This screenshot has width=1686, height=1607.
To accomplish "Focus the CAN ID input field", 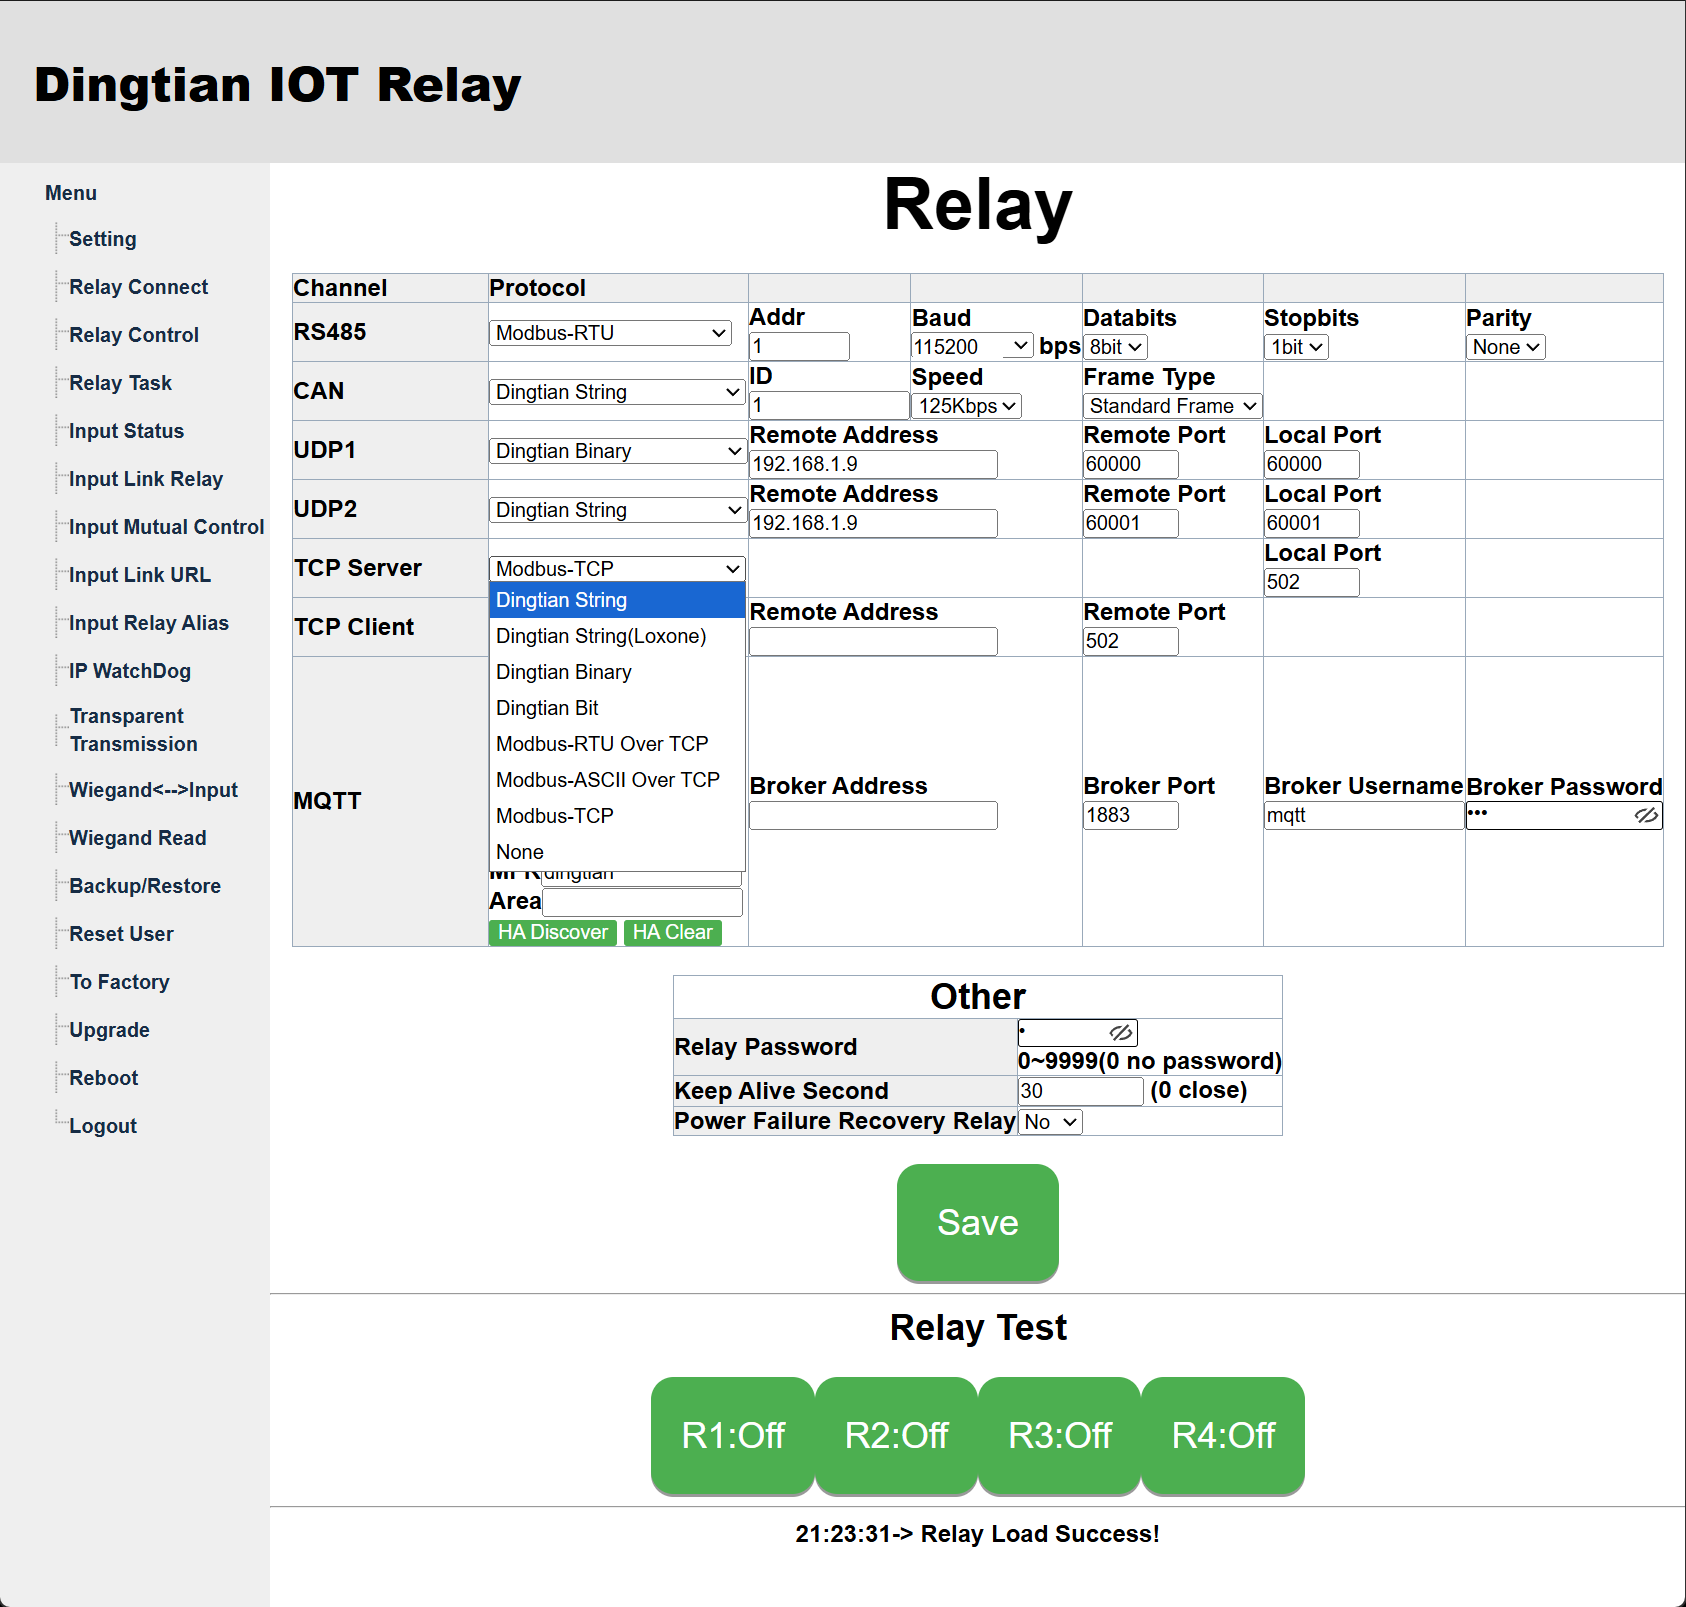I will (x=830, y=405).
